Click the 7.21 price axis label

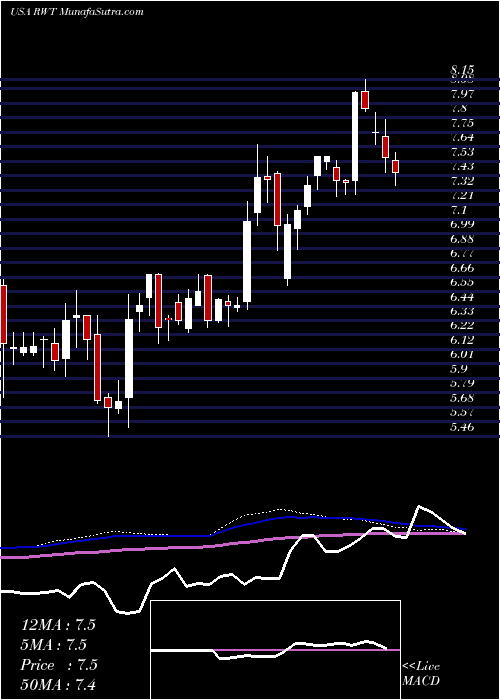click(462, 196)
